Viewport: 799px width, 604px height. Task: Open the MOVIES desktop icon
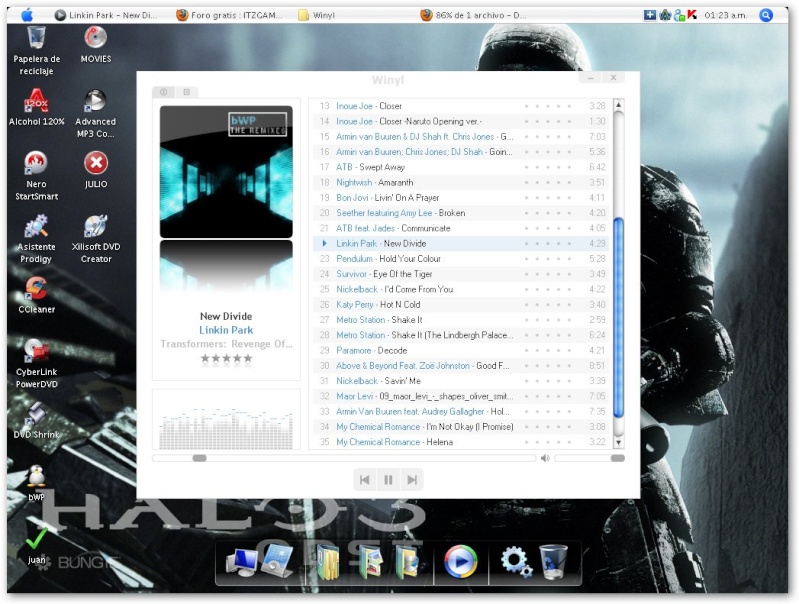[x=95, y=45]
